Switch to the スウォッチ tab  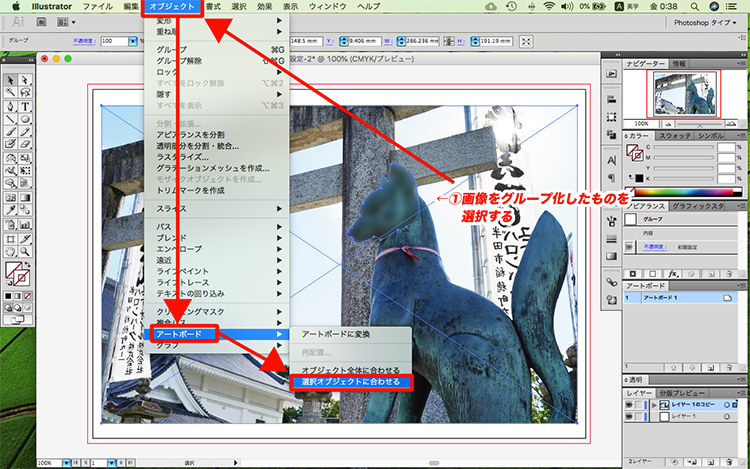point(676,134)
